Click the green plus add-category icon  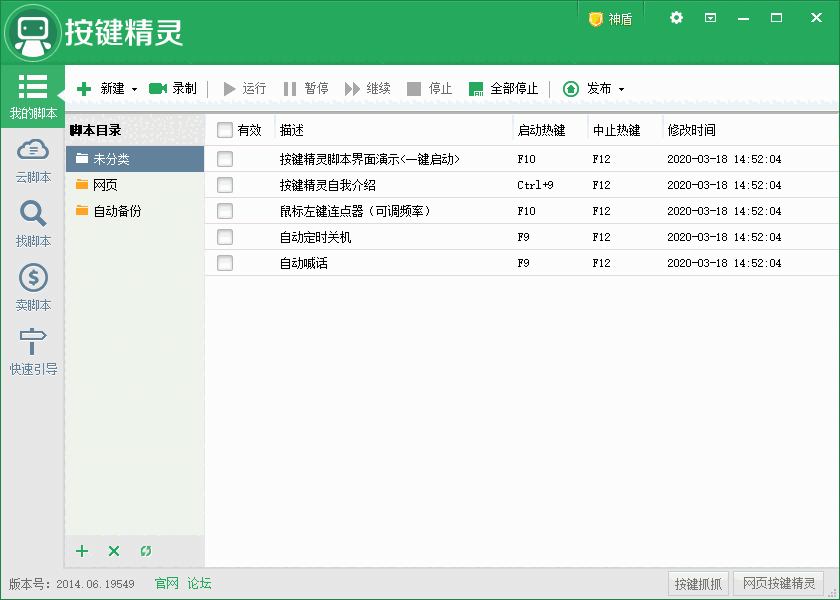[82, 551]
